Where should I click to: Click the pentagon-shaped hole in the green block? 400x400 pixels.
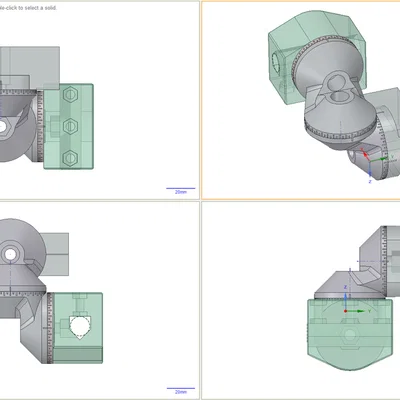80,327
